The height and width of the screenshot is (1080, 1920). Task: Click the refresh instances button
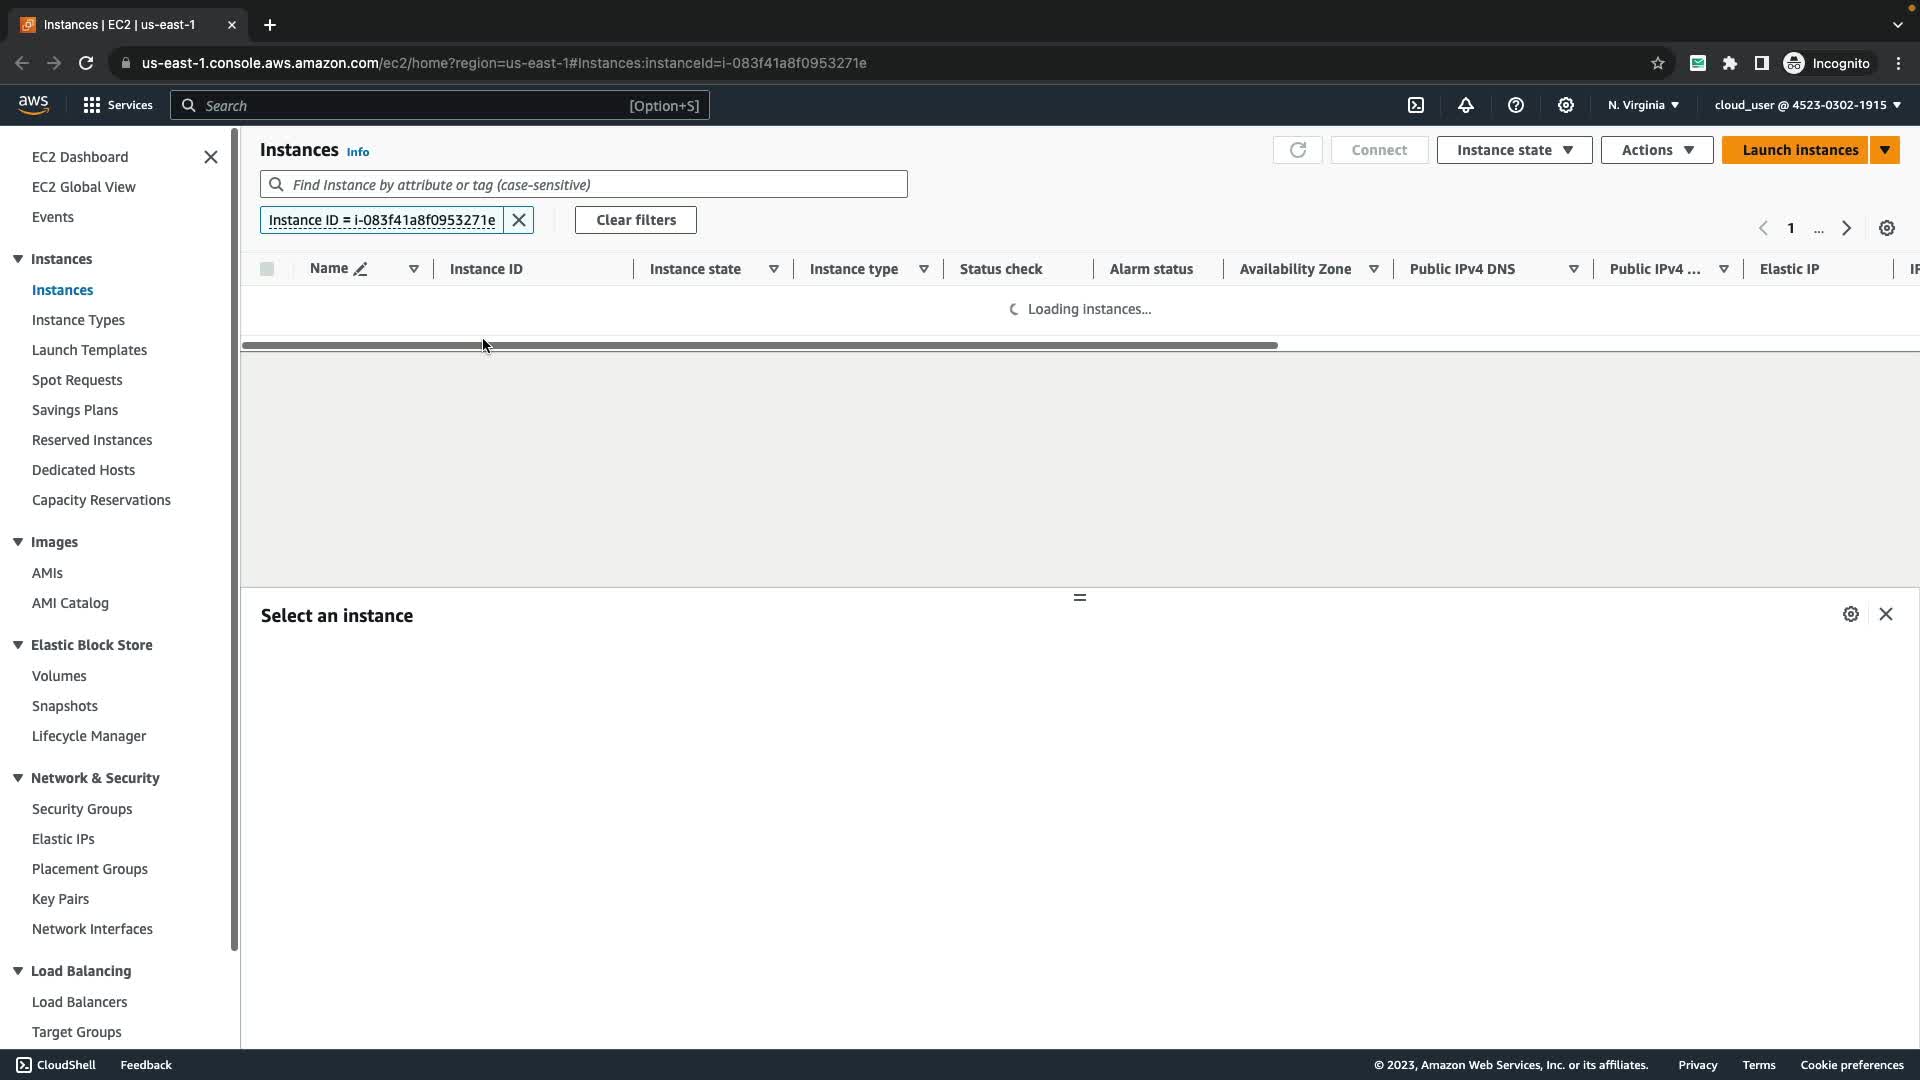[x=1297, y=150]
